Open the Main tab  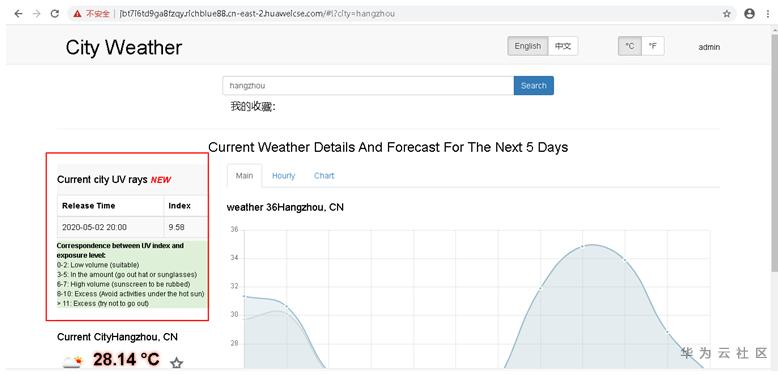click(244, 176)
